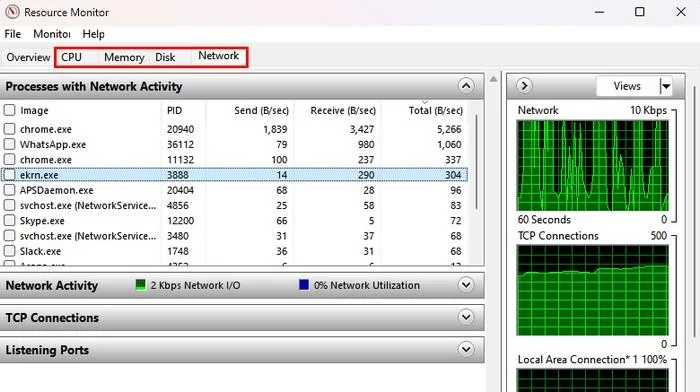Click the receive value 3,427
700x392 pixels.
362,129
